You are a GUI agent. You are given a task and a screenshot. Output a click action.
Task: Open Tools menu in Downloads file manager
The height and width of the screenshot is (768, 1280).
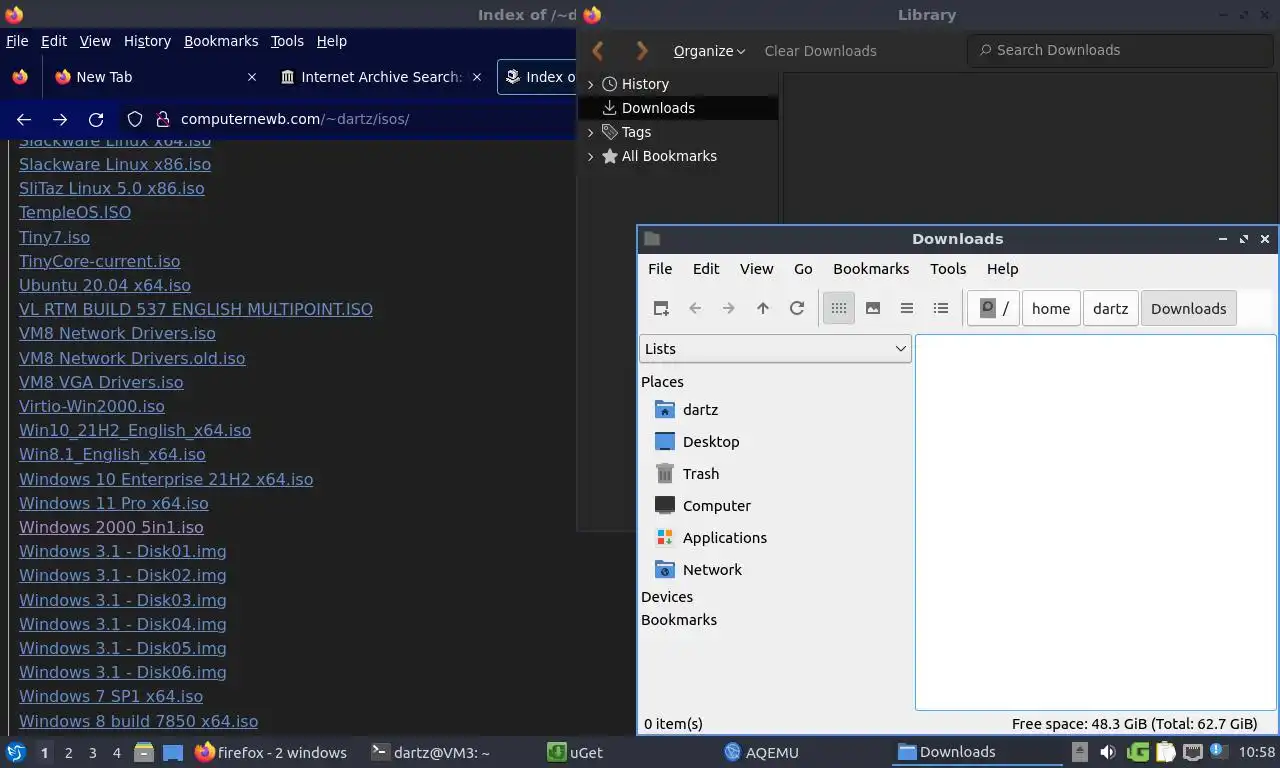click(948, 269)
